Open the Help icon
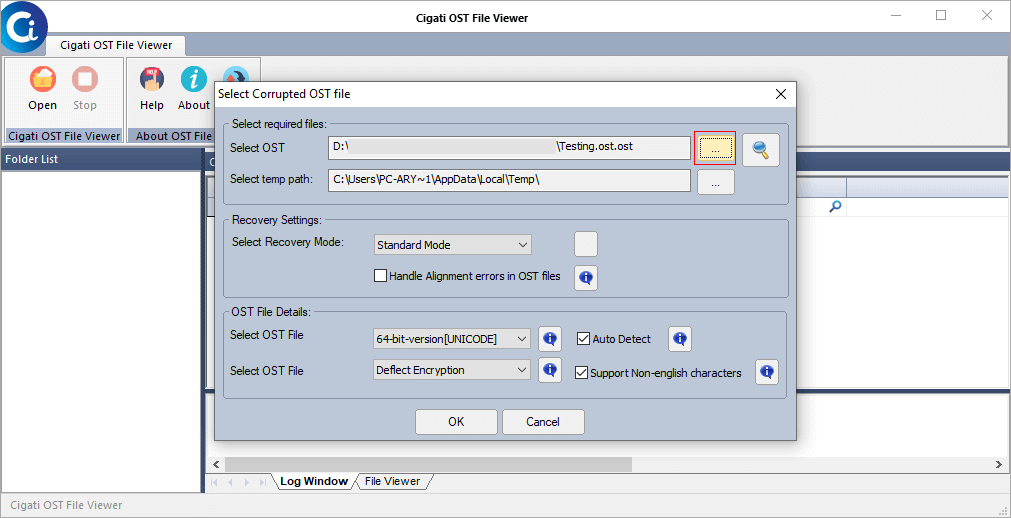 [152, 80]
